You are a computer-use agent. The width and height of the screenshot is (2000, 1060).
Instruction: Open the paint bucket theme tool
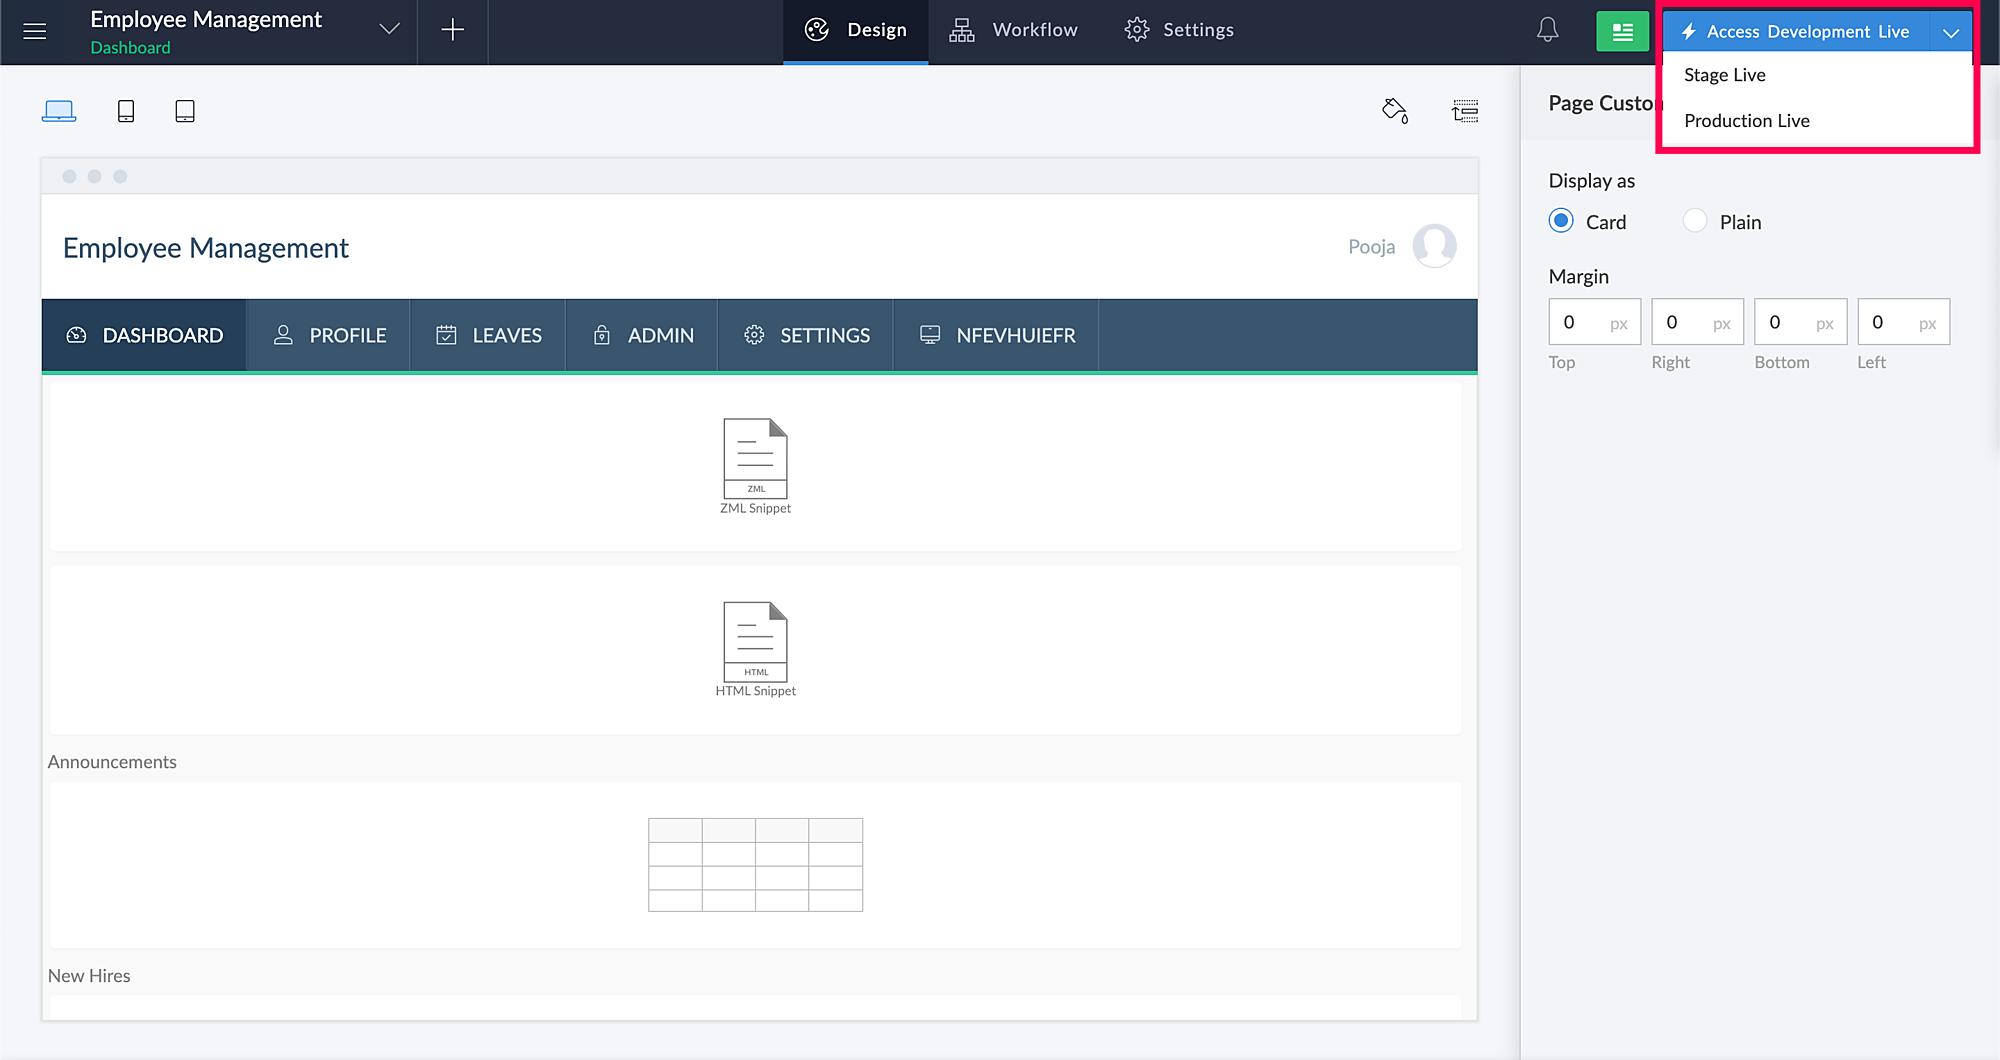[x=1395, y=110]
